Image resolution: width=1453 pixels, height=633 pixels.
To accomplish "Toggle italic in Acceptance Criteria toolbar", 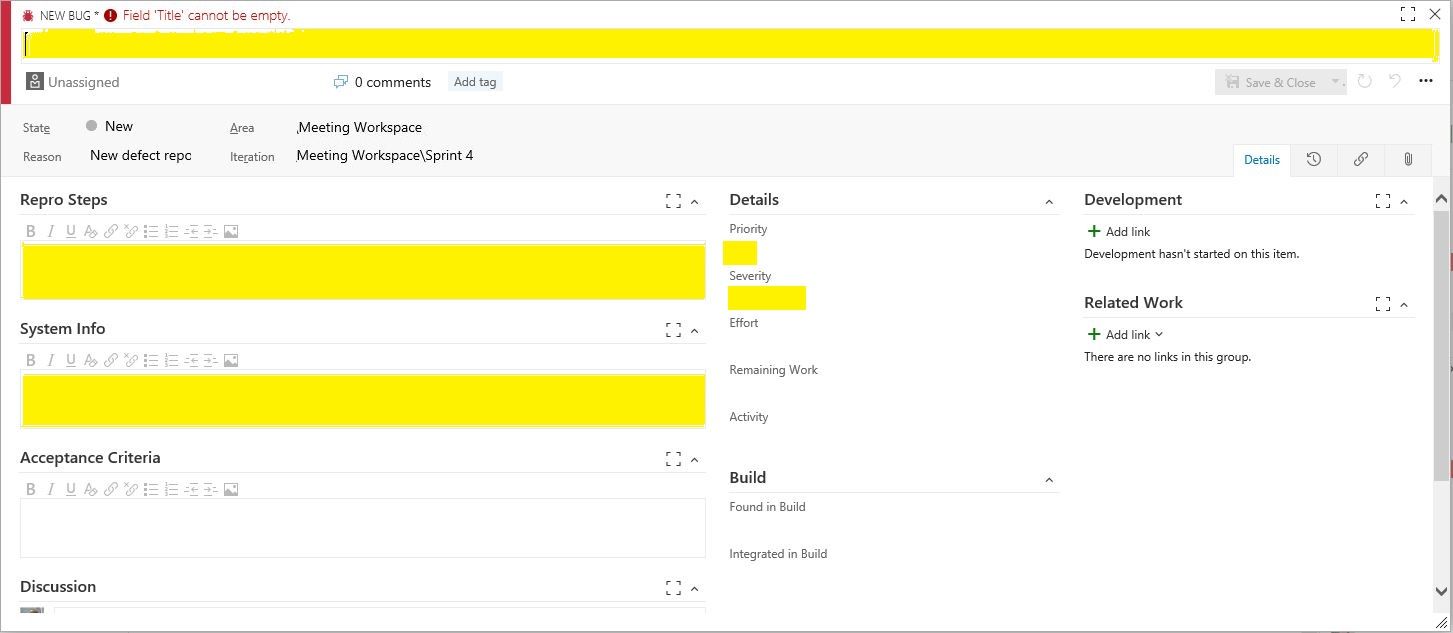I will (x=50, y=489).
